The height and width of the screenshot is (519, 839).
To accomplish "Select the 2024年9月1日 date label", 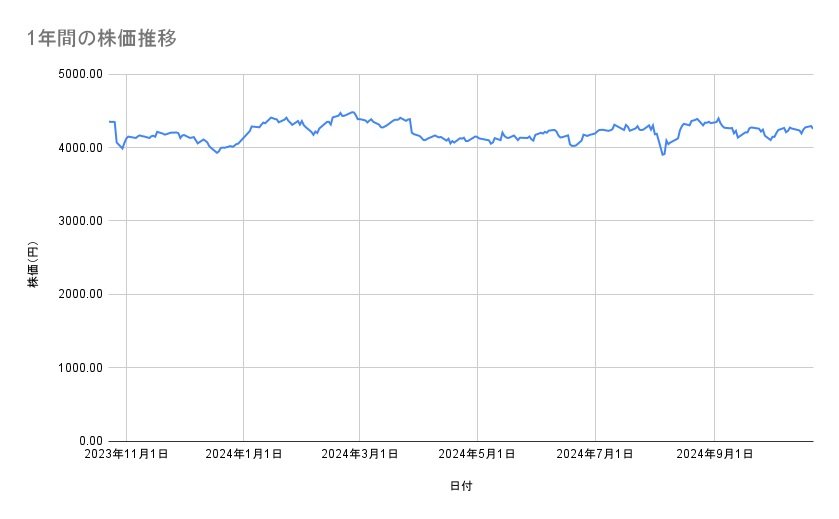I will [714, 455].
